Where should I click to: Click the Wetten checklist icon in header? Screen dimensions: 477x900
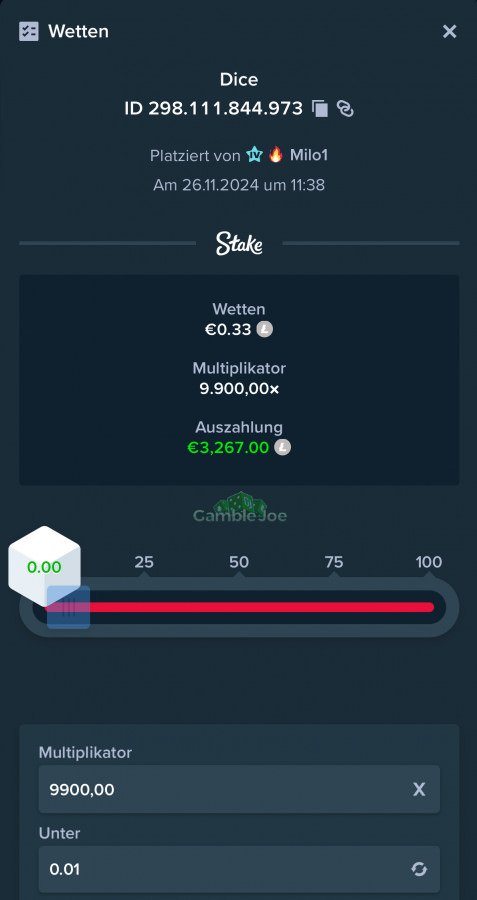[x=29, y=31]
